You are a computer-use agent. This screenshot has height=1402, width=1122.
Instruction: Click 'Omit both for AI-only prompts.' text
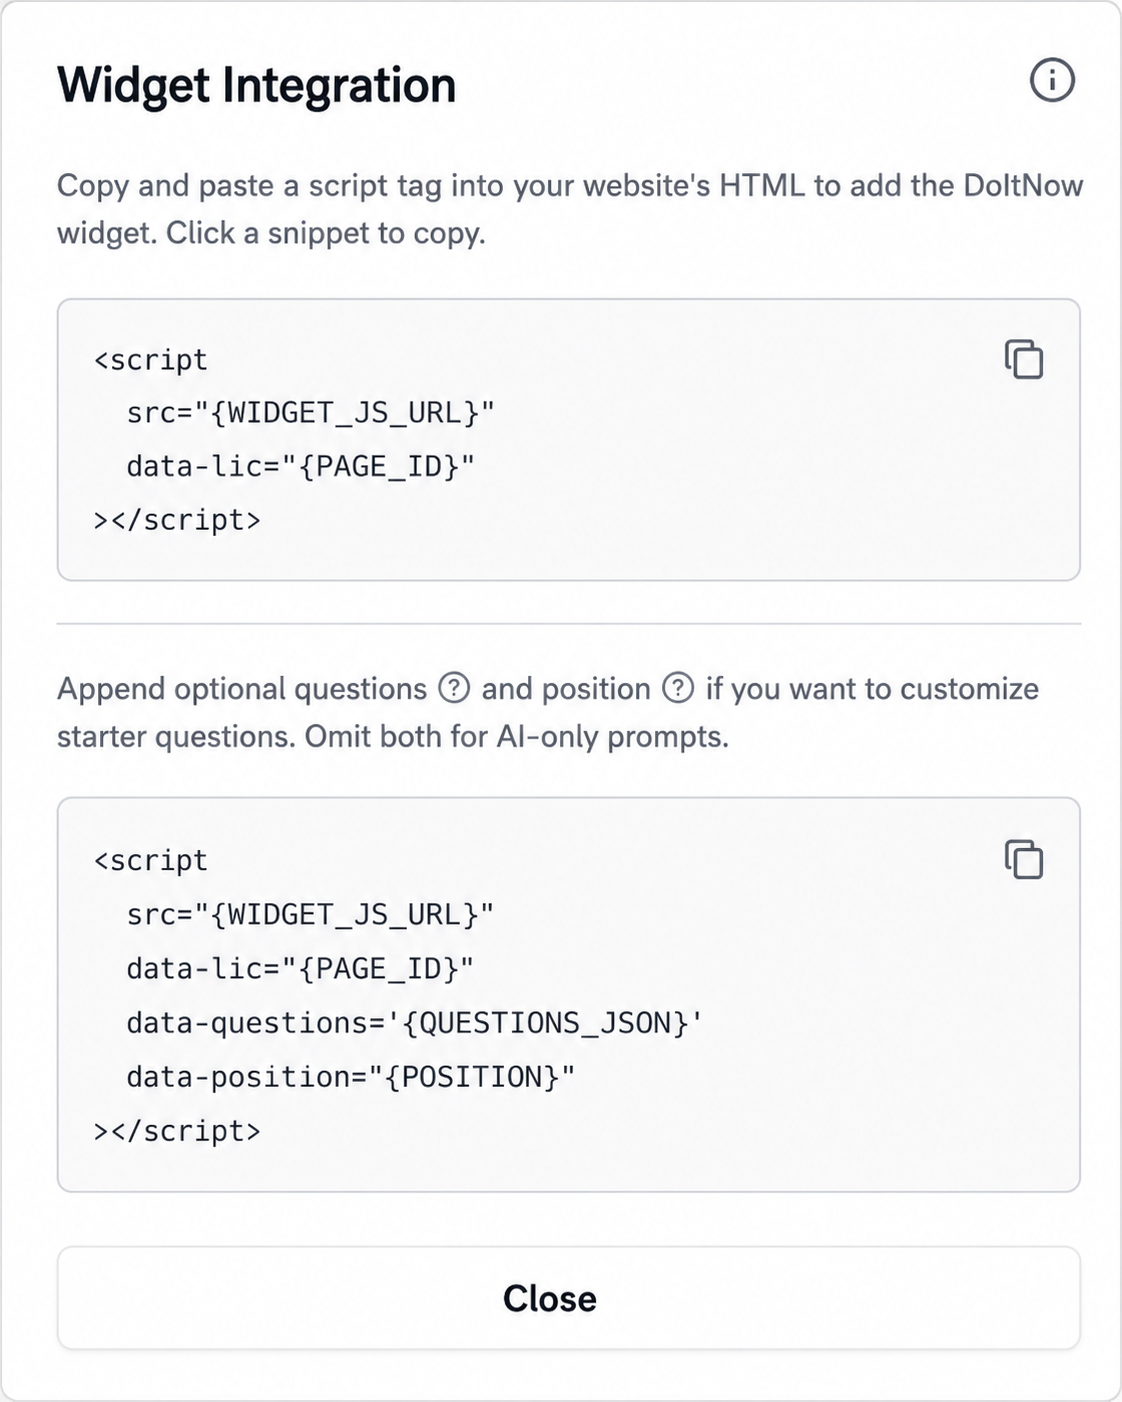pos(517,737)
